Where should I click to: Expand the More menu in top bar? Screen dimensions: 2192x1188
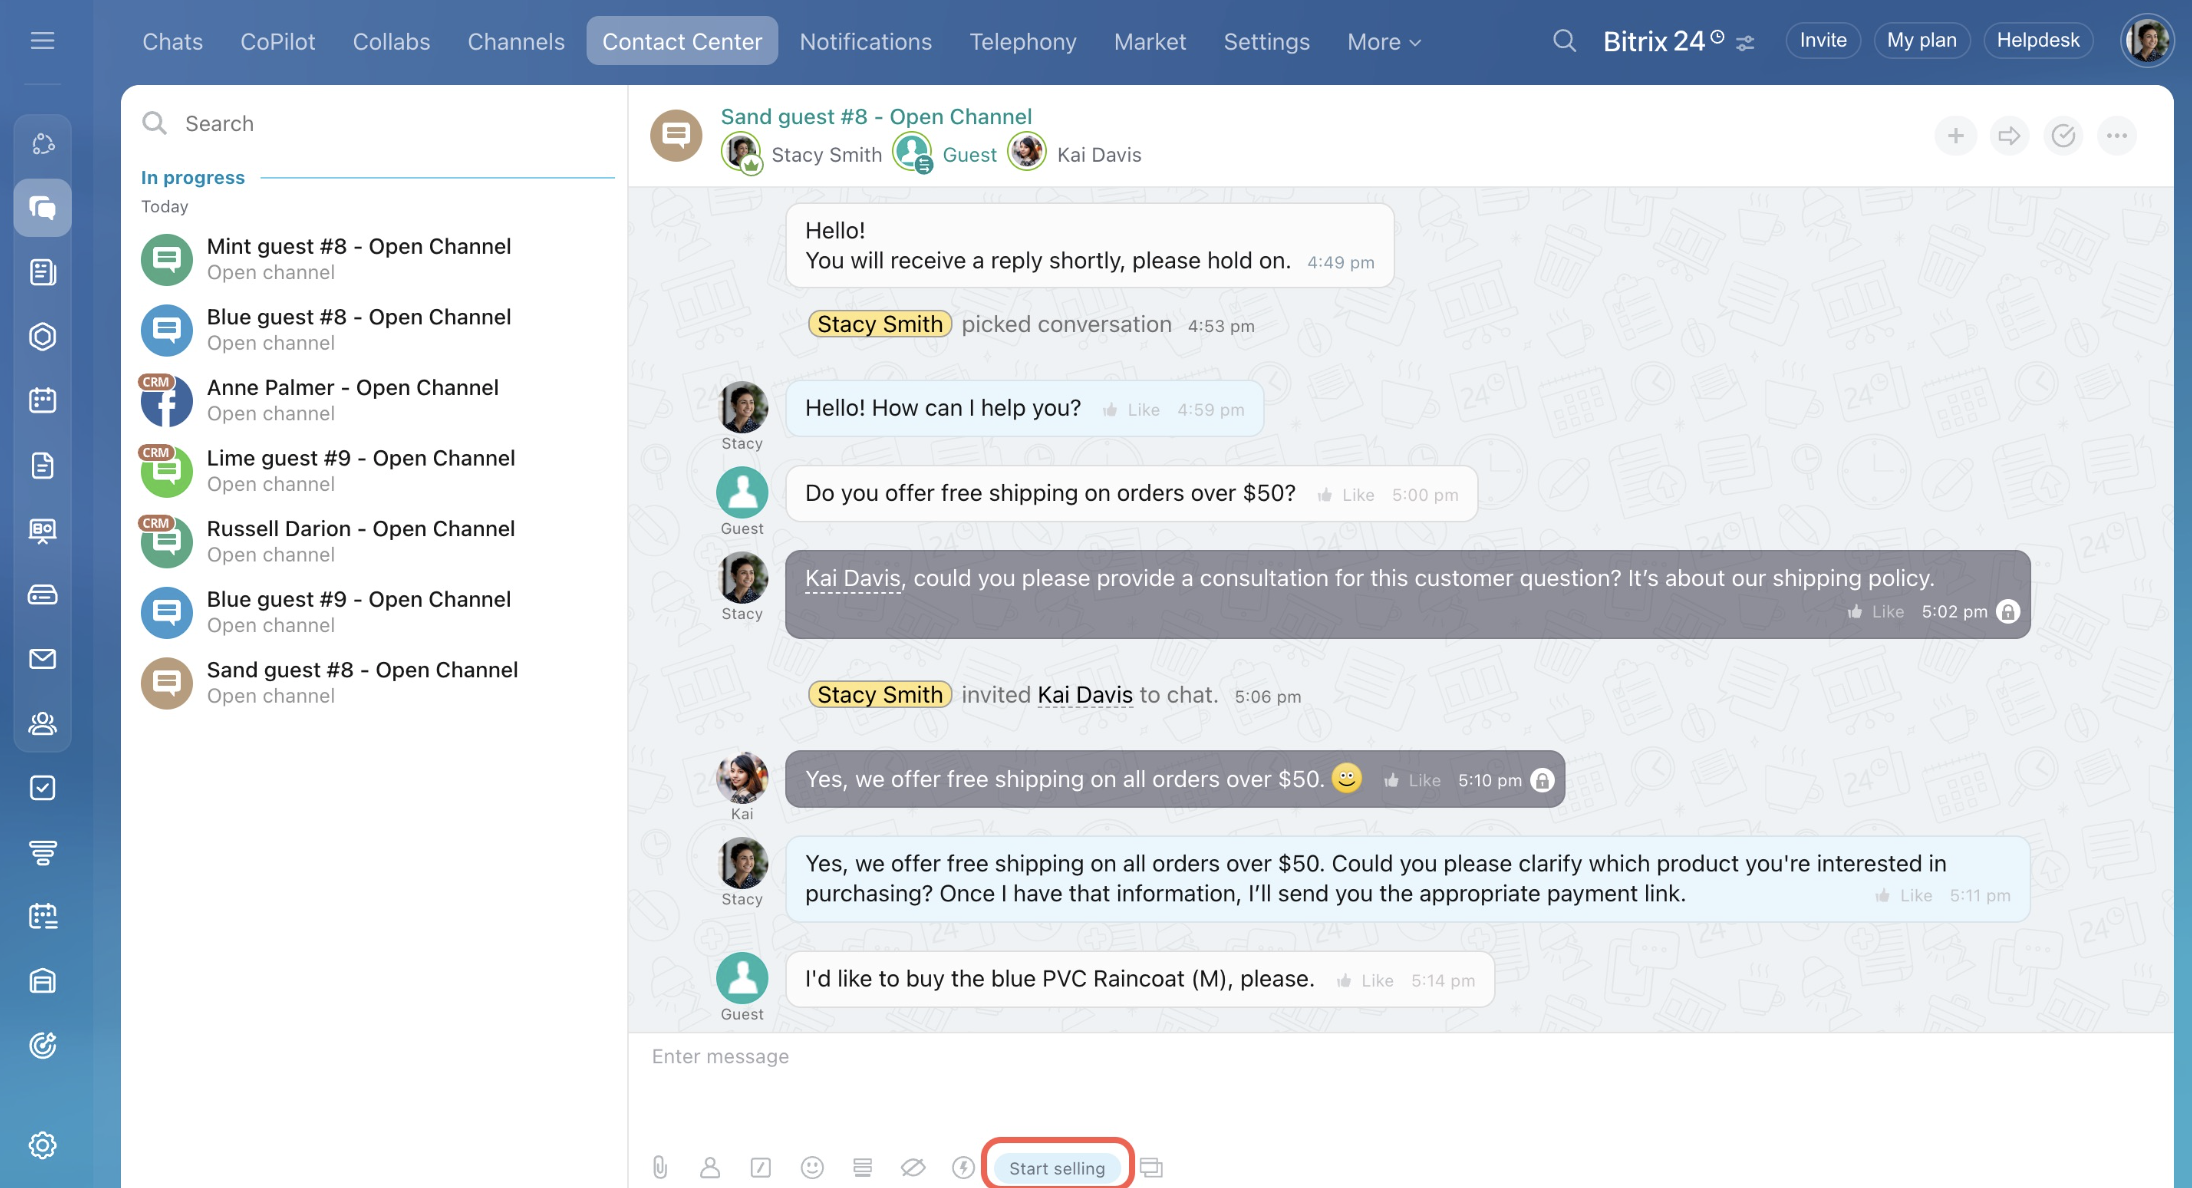[1383, 42]
